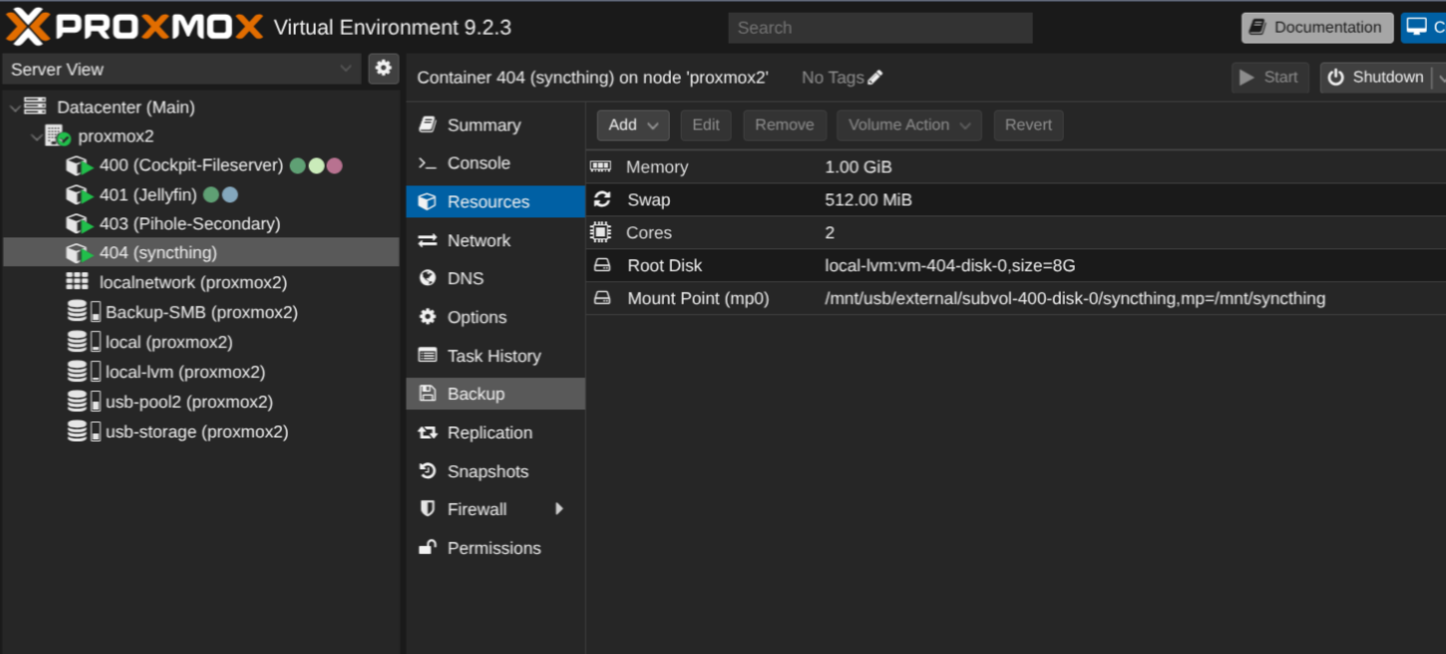The height and width of the screenshot is (654, 1446).
Task: Click storage icon for usb-storage
Action: [x=84, y=432]
